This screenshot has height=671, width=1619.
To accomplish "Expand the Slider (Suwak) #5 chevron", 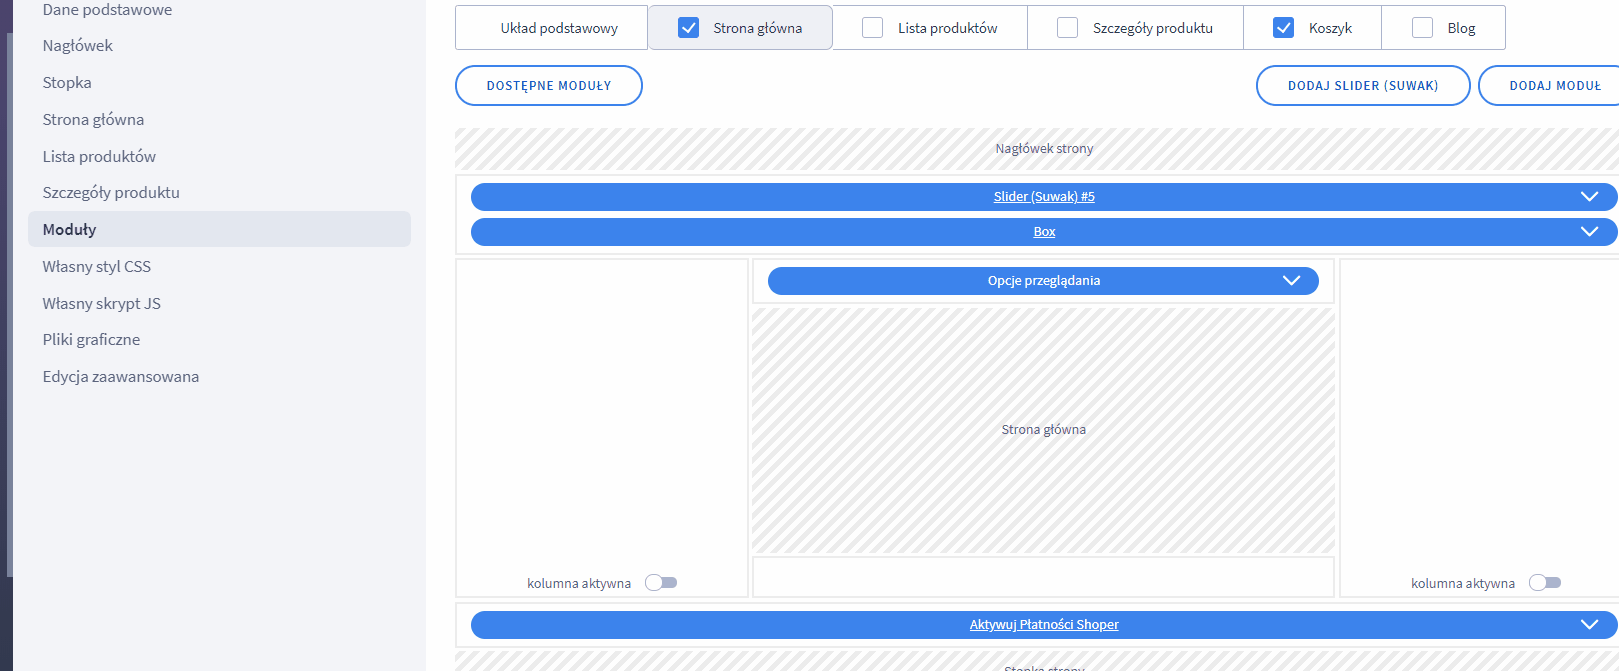I will [1589, 197].
